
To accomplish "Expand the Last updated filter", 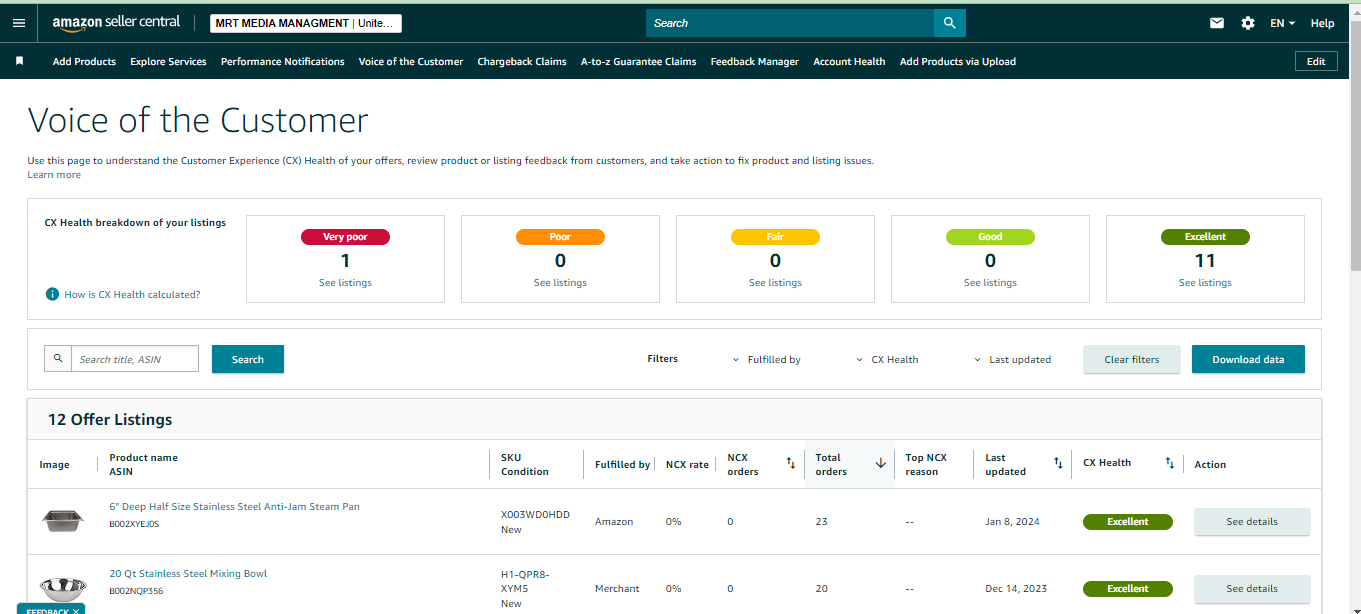I will click(1012, 359).
